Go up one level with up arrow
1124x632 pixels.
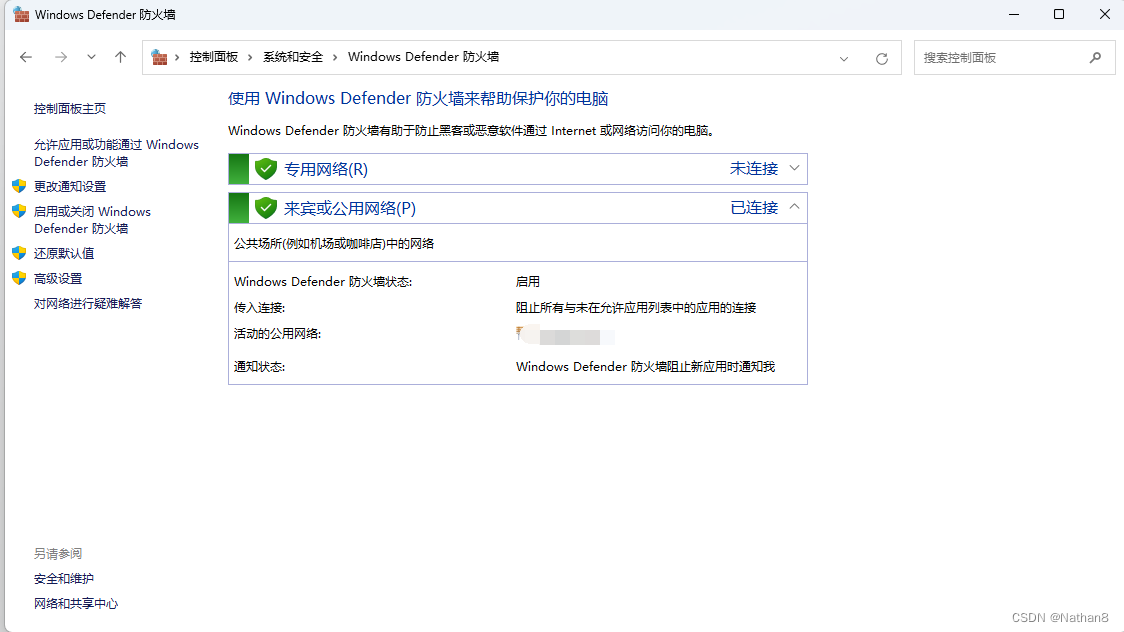coord(120,57)
